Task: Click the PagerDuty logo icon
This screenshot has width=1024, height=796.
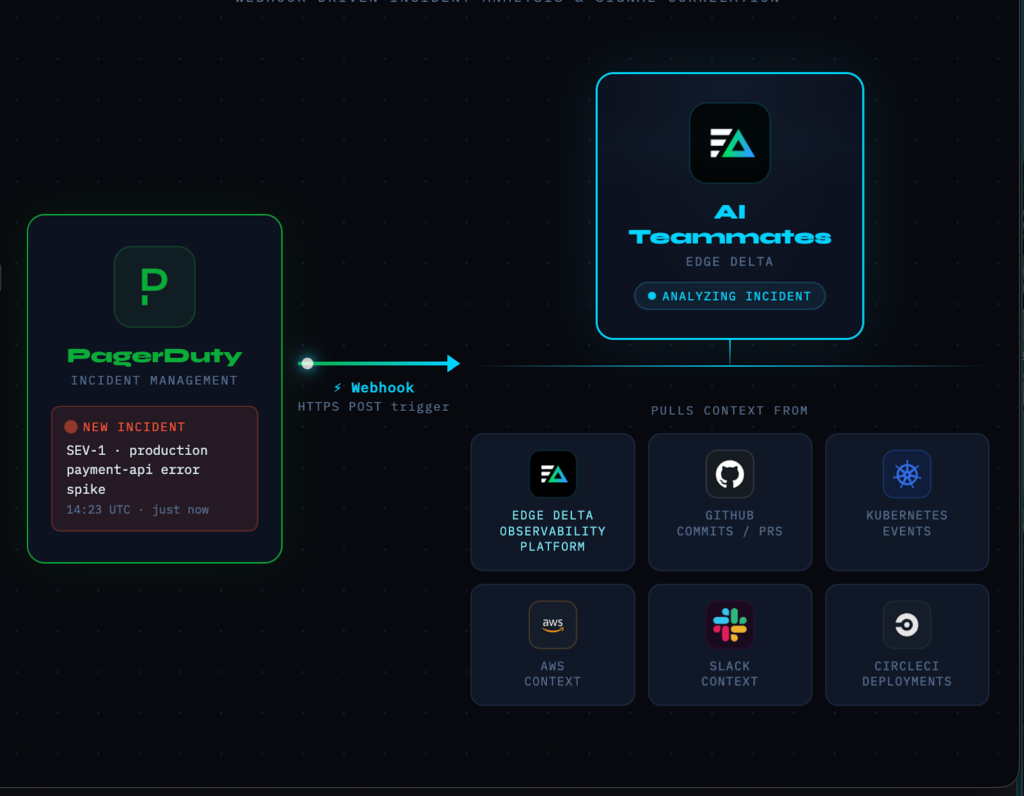Action: 154,287
